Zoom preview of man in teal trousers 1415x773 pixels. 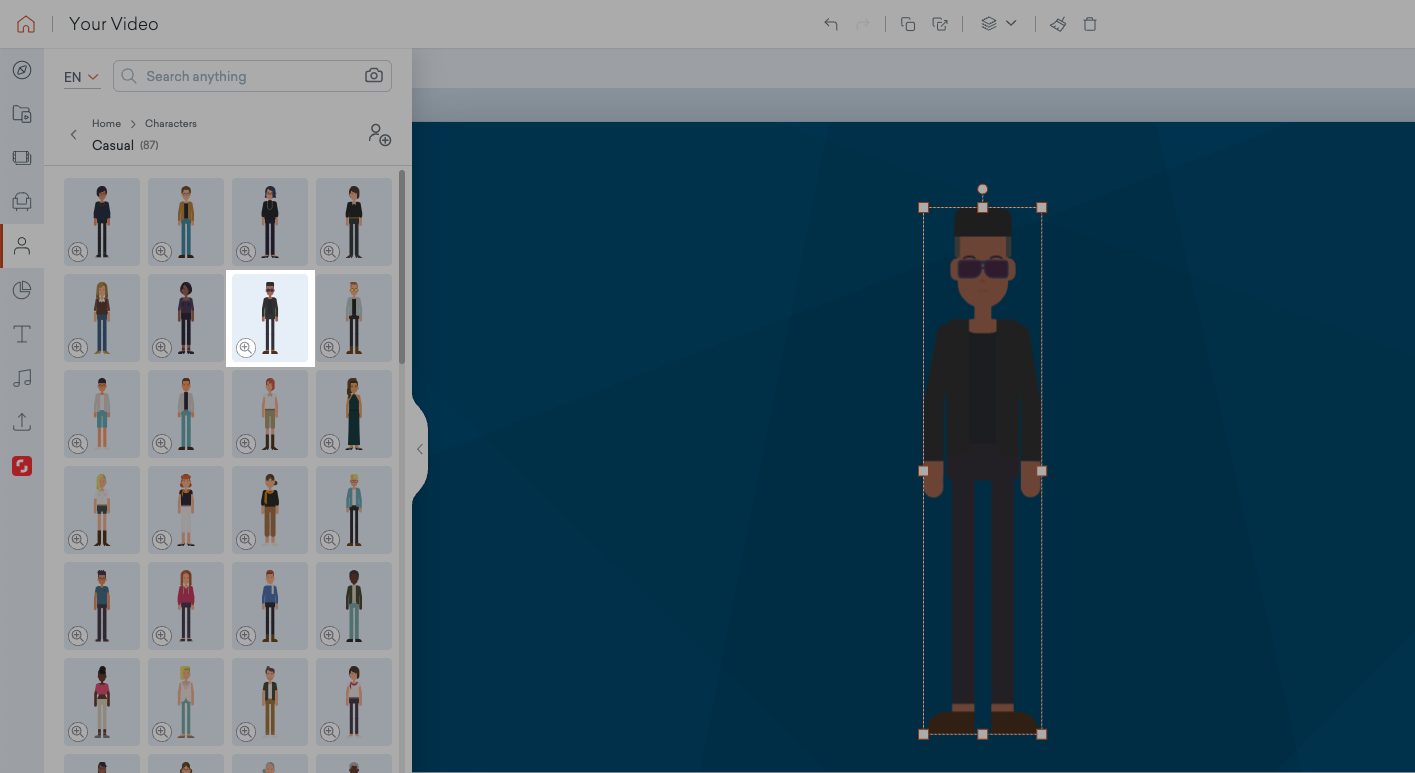(330, 636)
